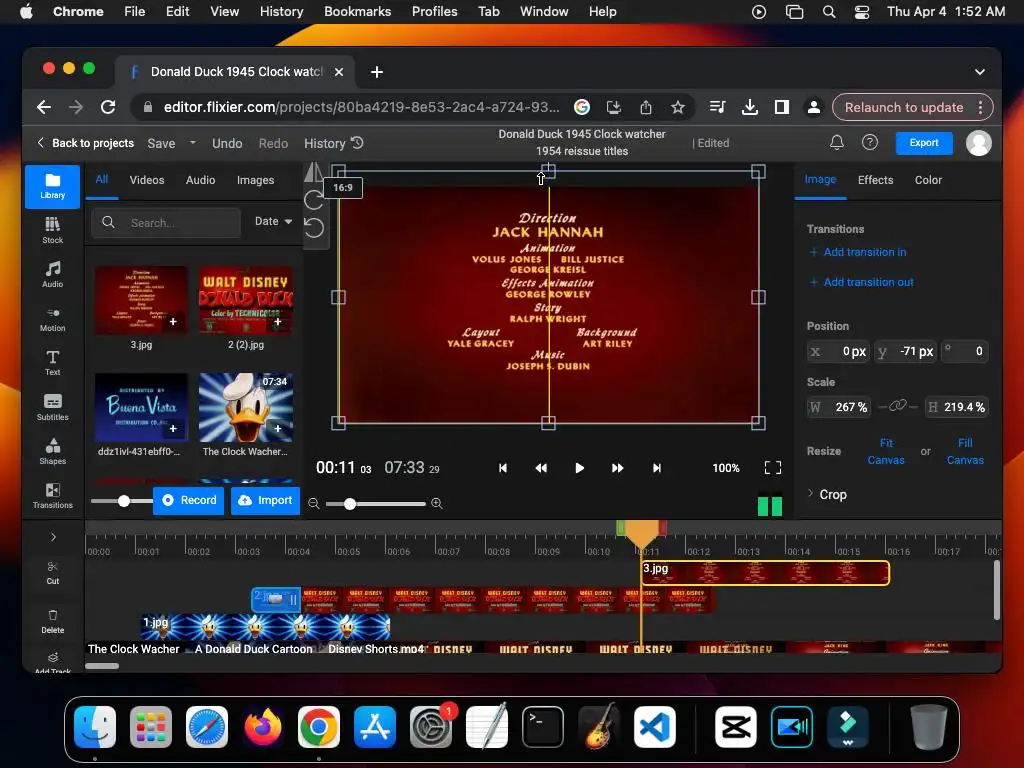Click Add transition in link
Viewport: 1024px width, 768px height.
click(857, 252)
